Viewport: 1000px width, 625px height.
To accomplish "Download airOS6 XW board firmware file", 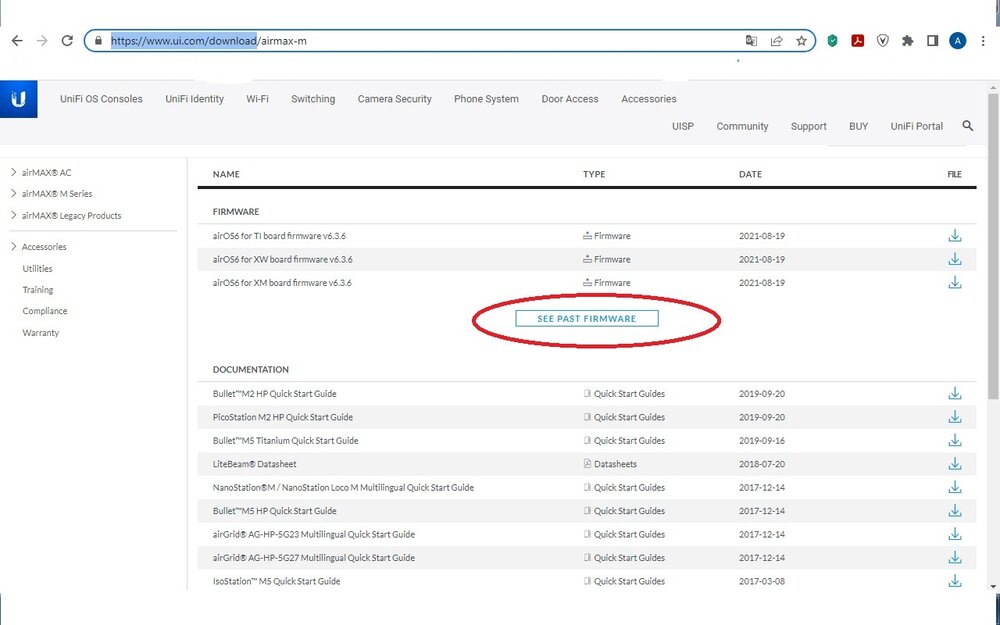I will tap(954, 259).
